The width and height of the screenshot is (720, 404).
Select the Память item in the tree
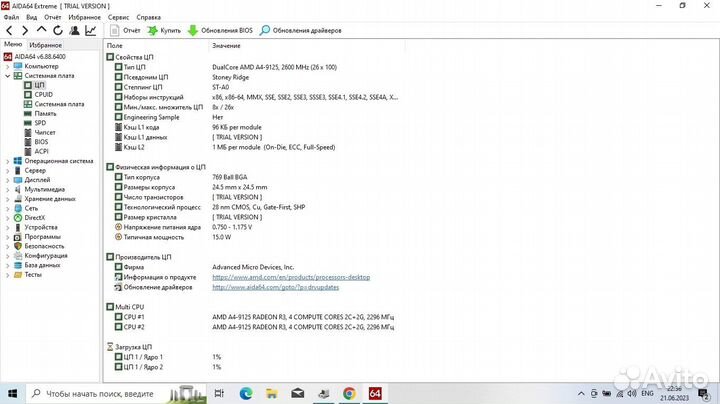point(40,113)
